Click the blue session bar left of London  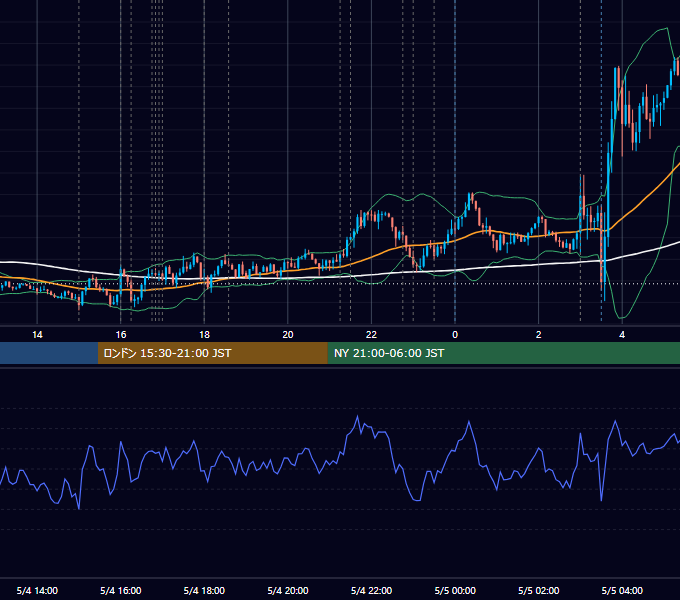pos(49,353)
